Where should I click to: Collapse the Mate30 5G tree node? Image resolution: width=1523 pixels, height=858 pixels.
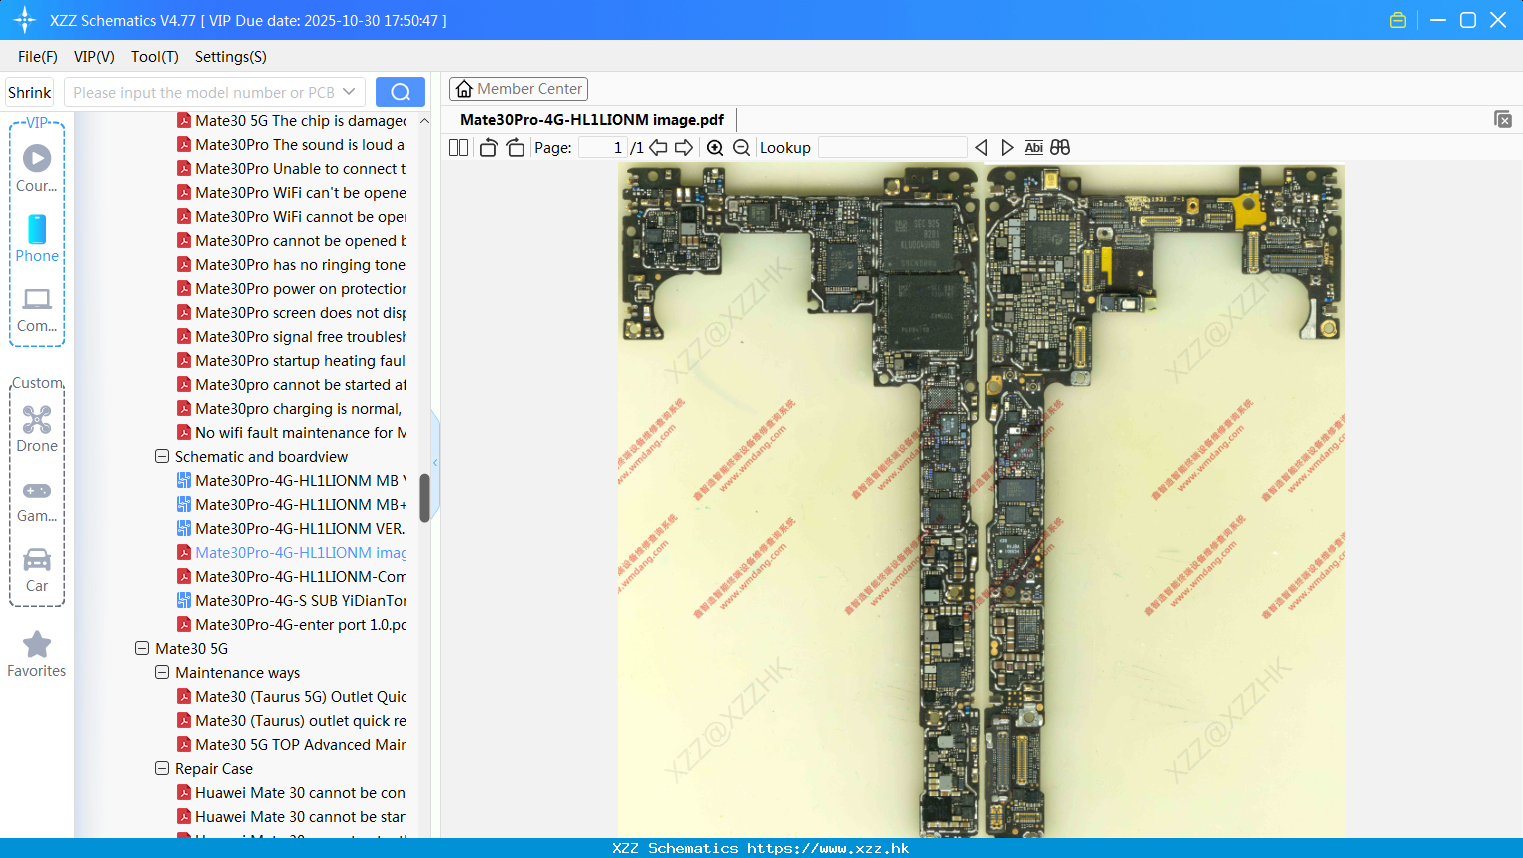click(x=142, y=648)
